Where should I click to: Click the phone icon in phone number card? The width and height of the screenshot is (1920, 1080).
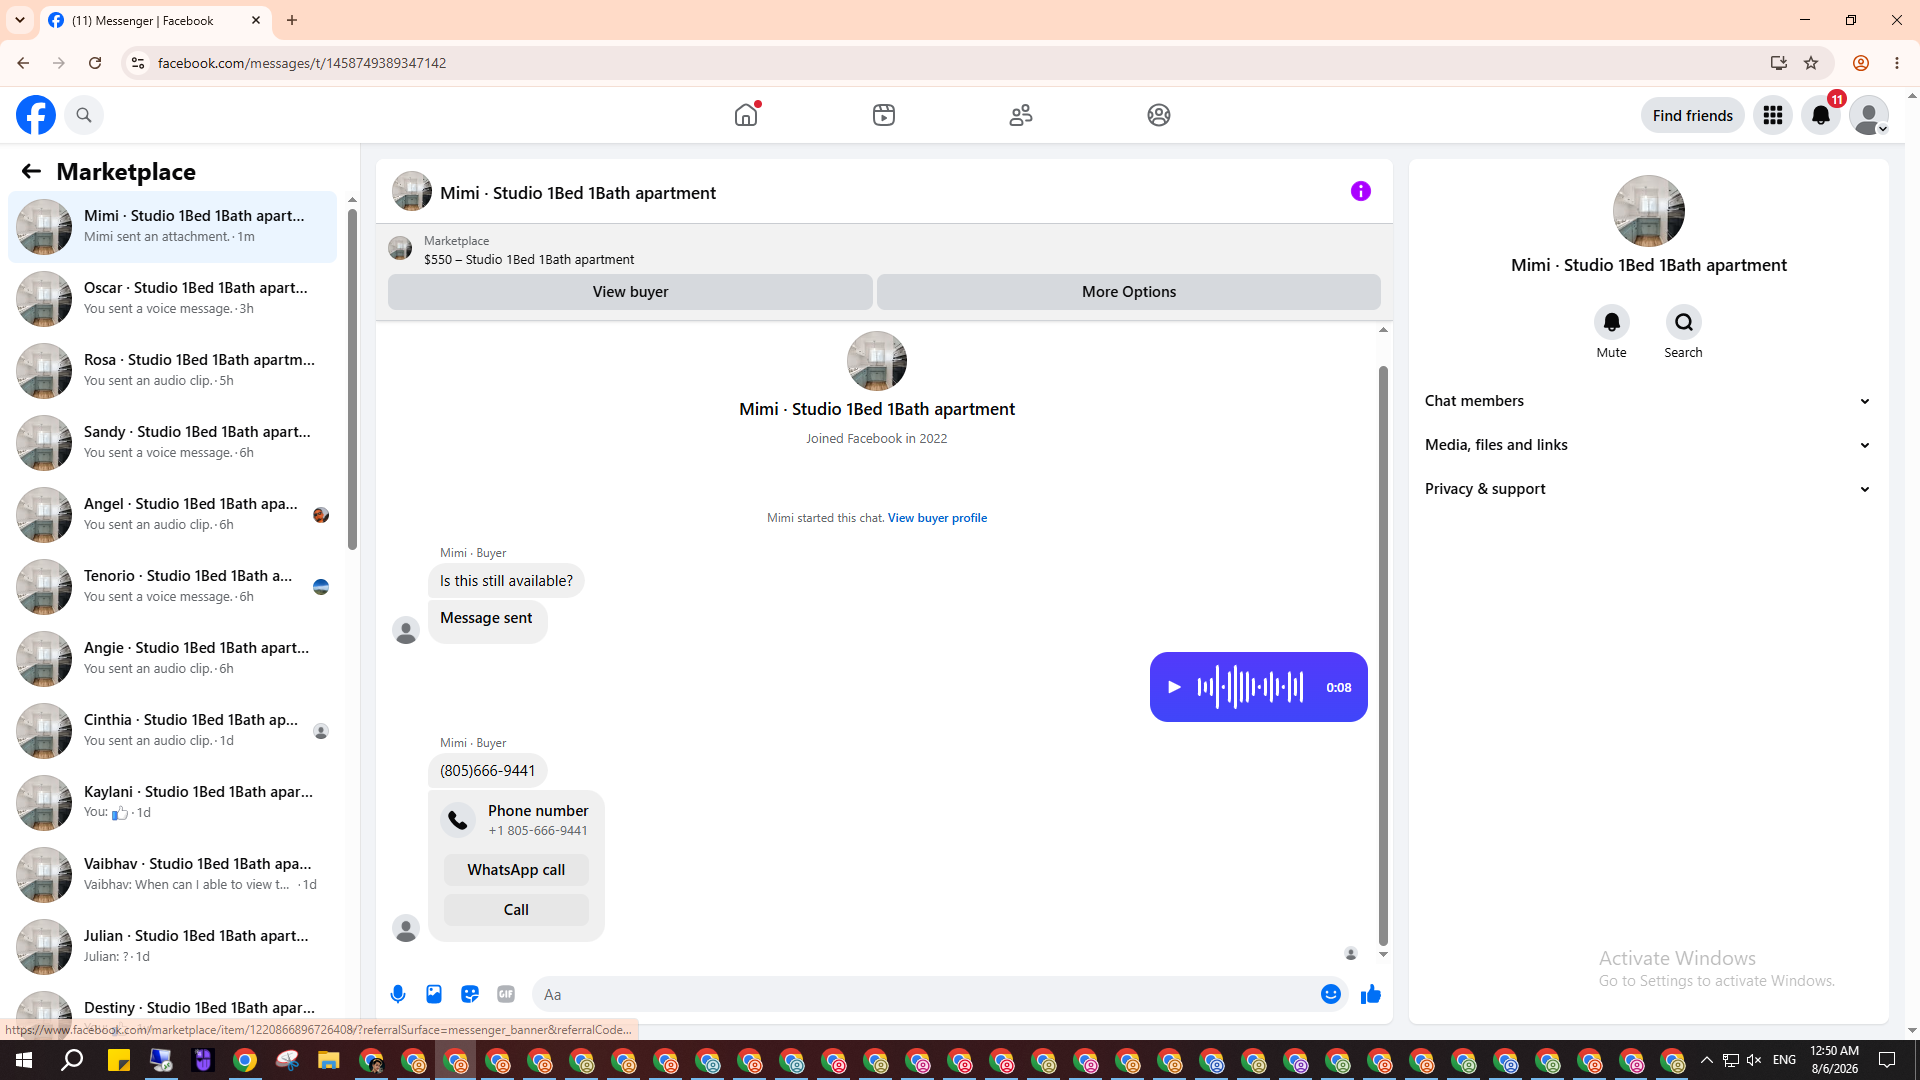click(x=458, y=820)
